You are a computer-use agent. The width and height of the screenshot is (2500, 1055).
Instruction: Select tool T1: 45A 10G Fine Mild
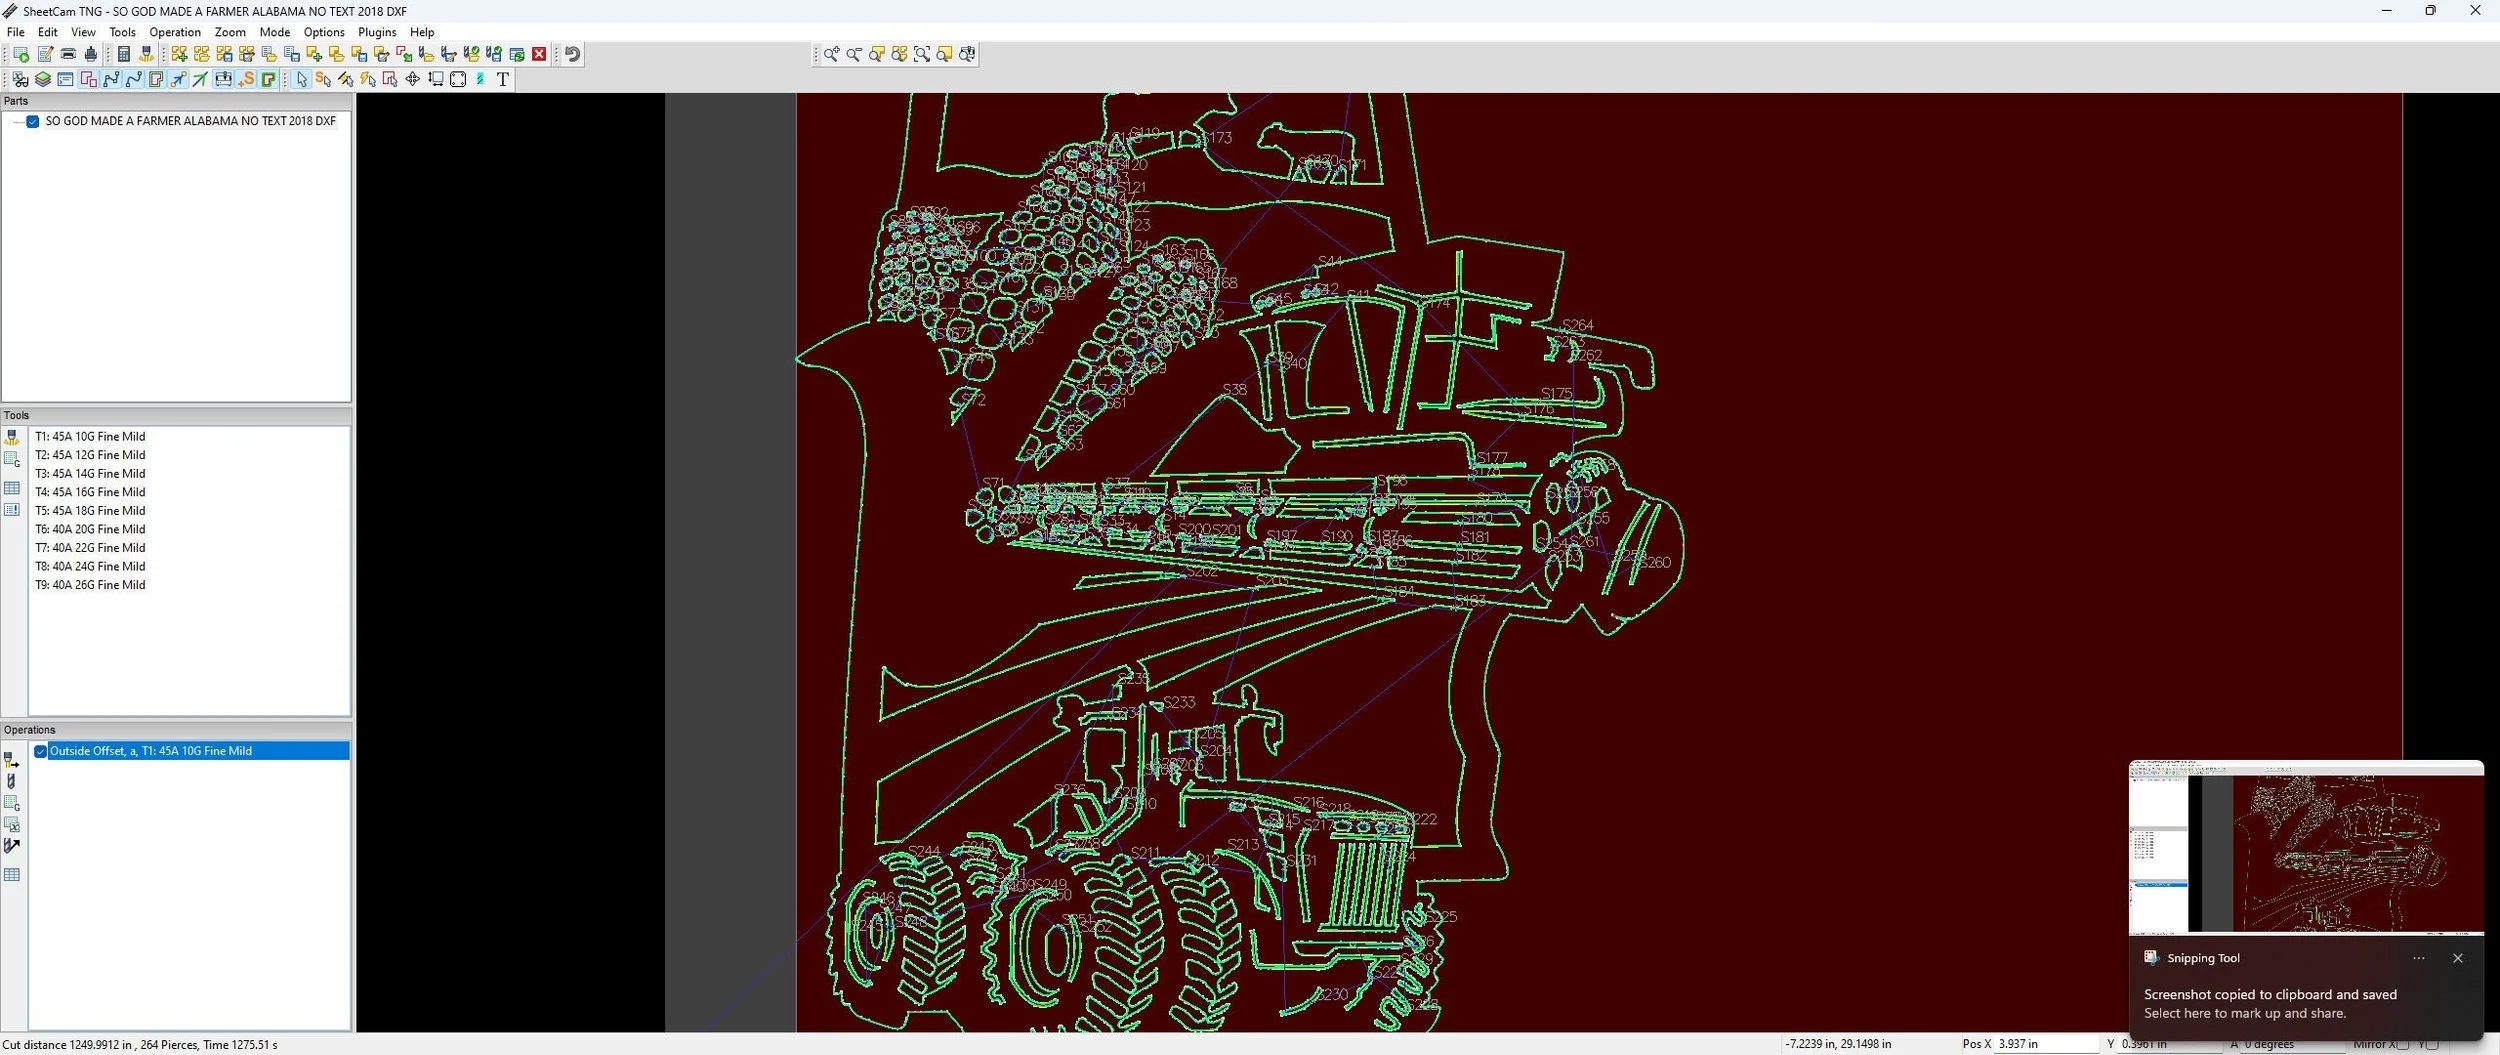pos(90,437)
